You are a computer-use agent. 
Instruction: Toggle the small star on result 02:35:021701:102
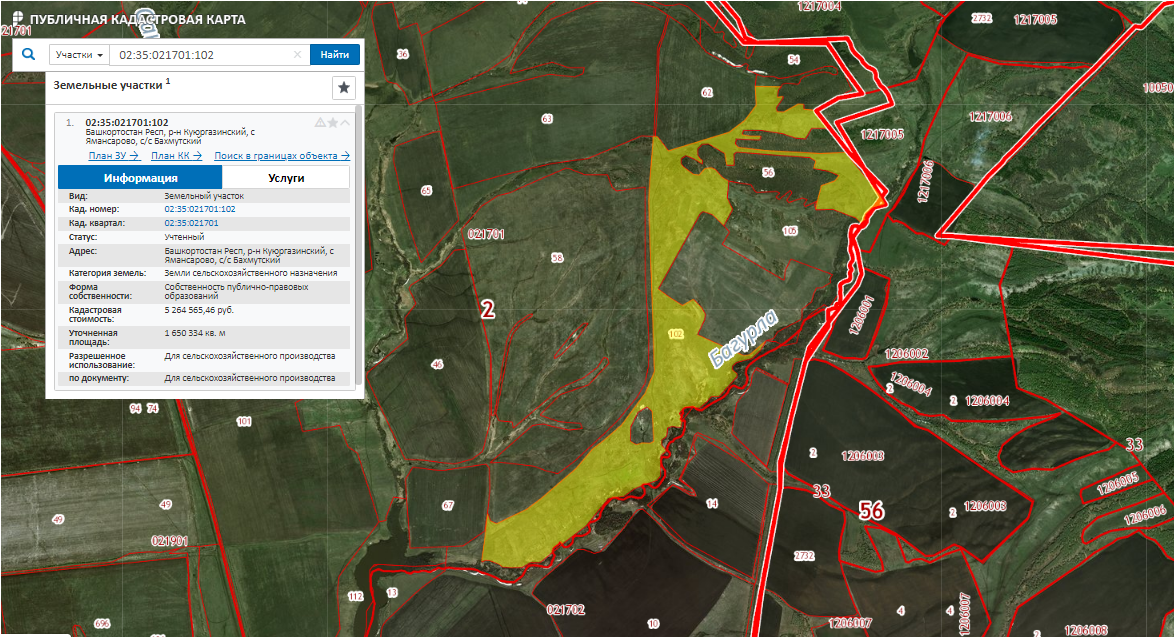coord(333,123)
